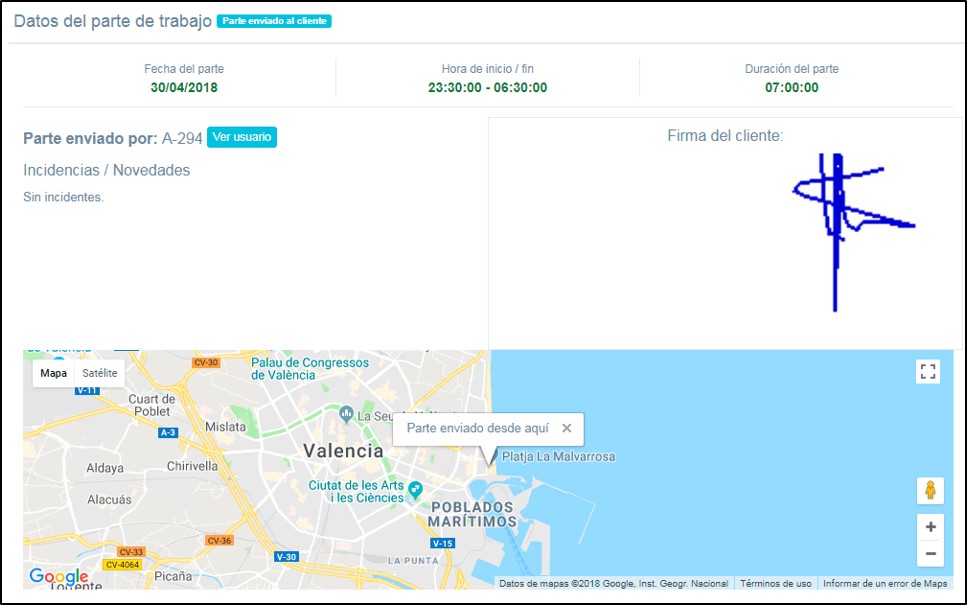Click the Google logo on the map
Image resolution: width=967 pixels, height=605 pixels.
coord(59,577)
